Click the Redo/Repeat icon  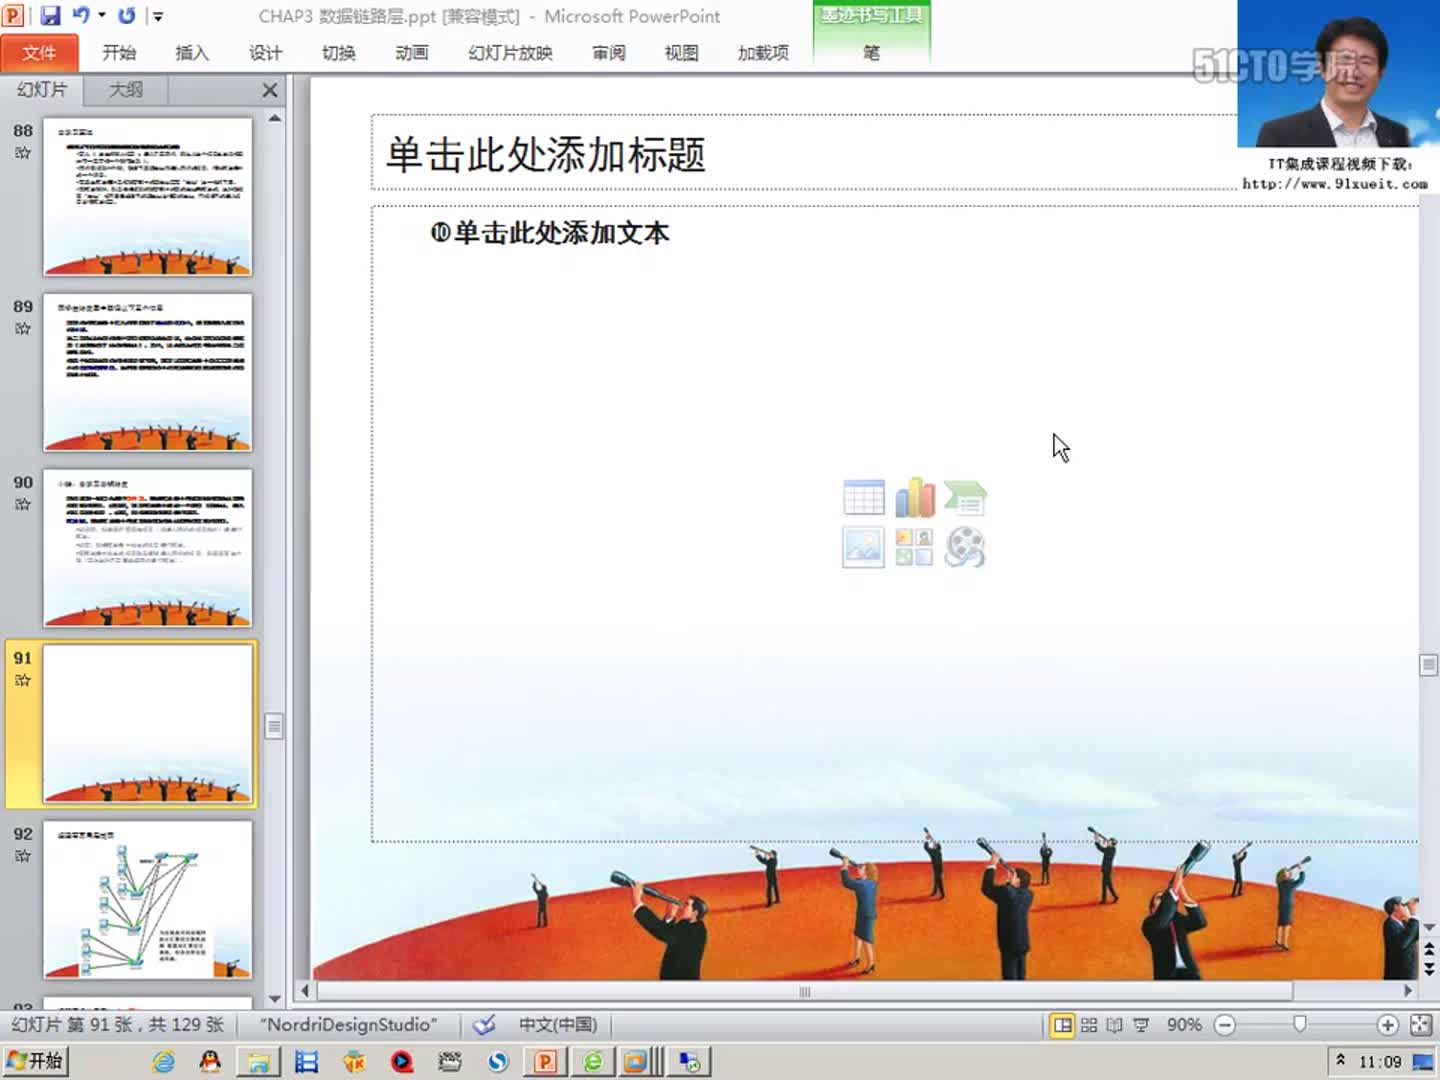point(126,15)
